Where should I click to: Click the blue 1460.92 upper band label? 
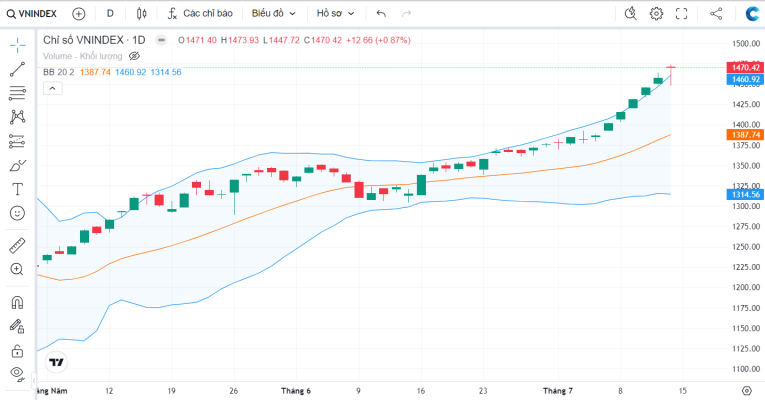point(745,79)
